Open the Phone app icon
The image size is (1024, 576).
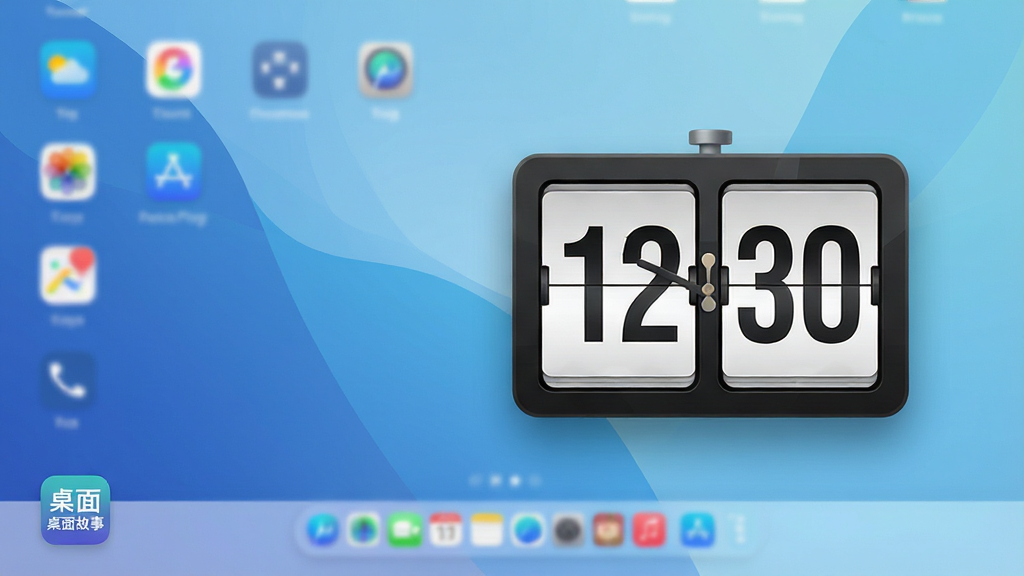pyautogui.click(x=68, y=380)
